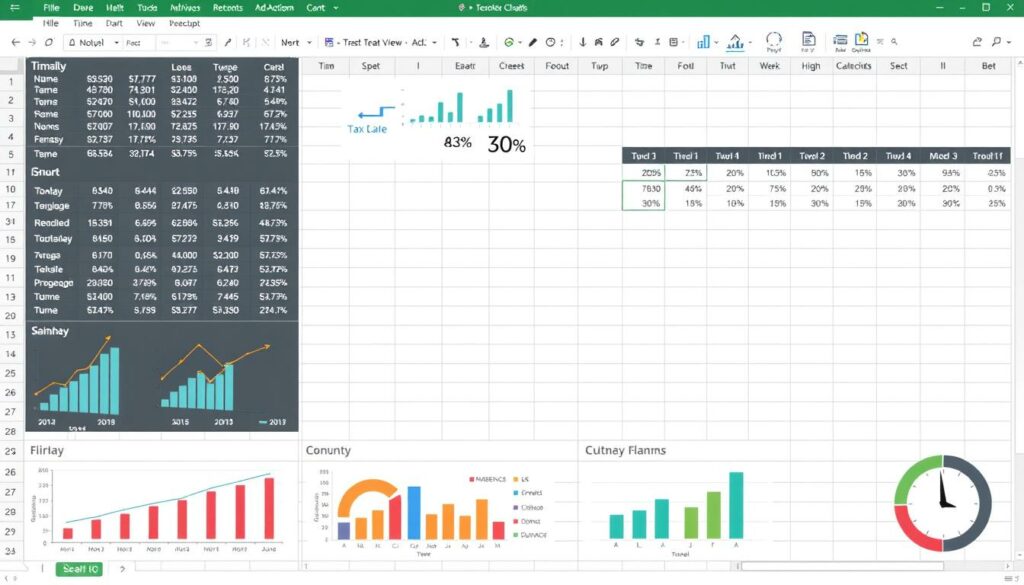Click the 83% value
This screenshot has width=1024, height=585.
click(x=457, y=142)
